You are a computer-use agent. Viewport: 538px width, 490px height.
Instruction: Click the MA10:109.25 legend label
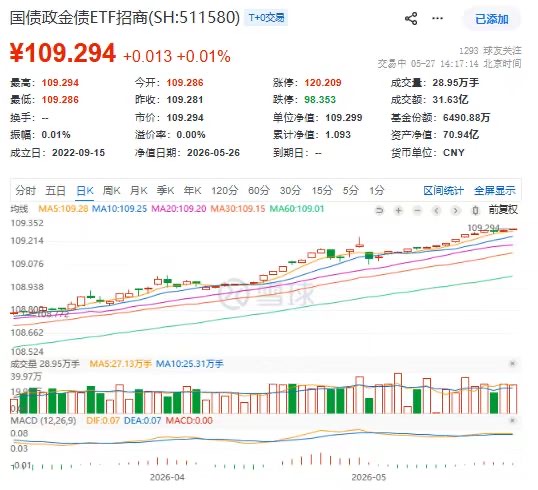pos(119,209)
